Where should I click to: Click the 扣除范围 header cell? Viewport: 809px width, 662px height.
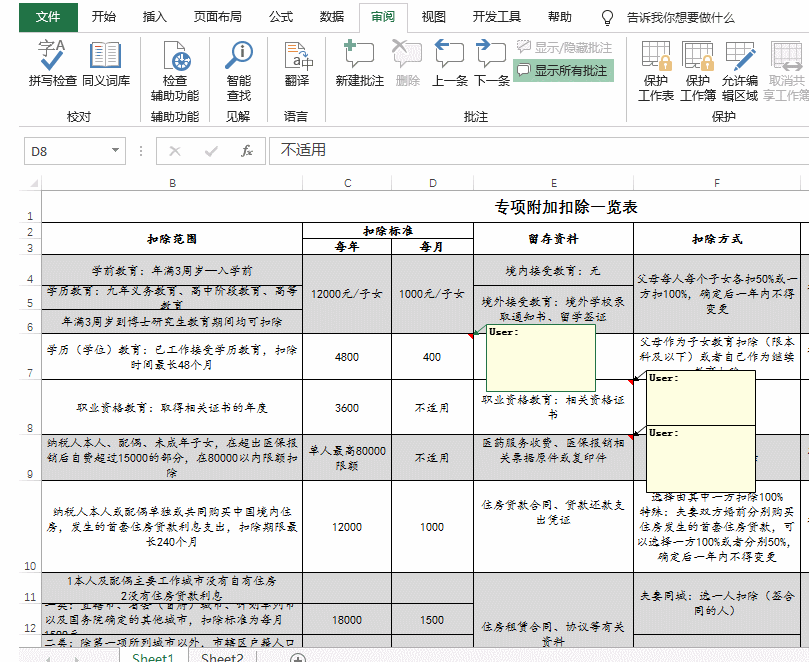tap(172, 239)
